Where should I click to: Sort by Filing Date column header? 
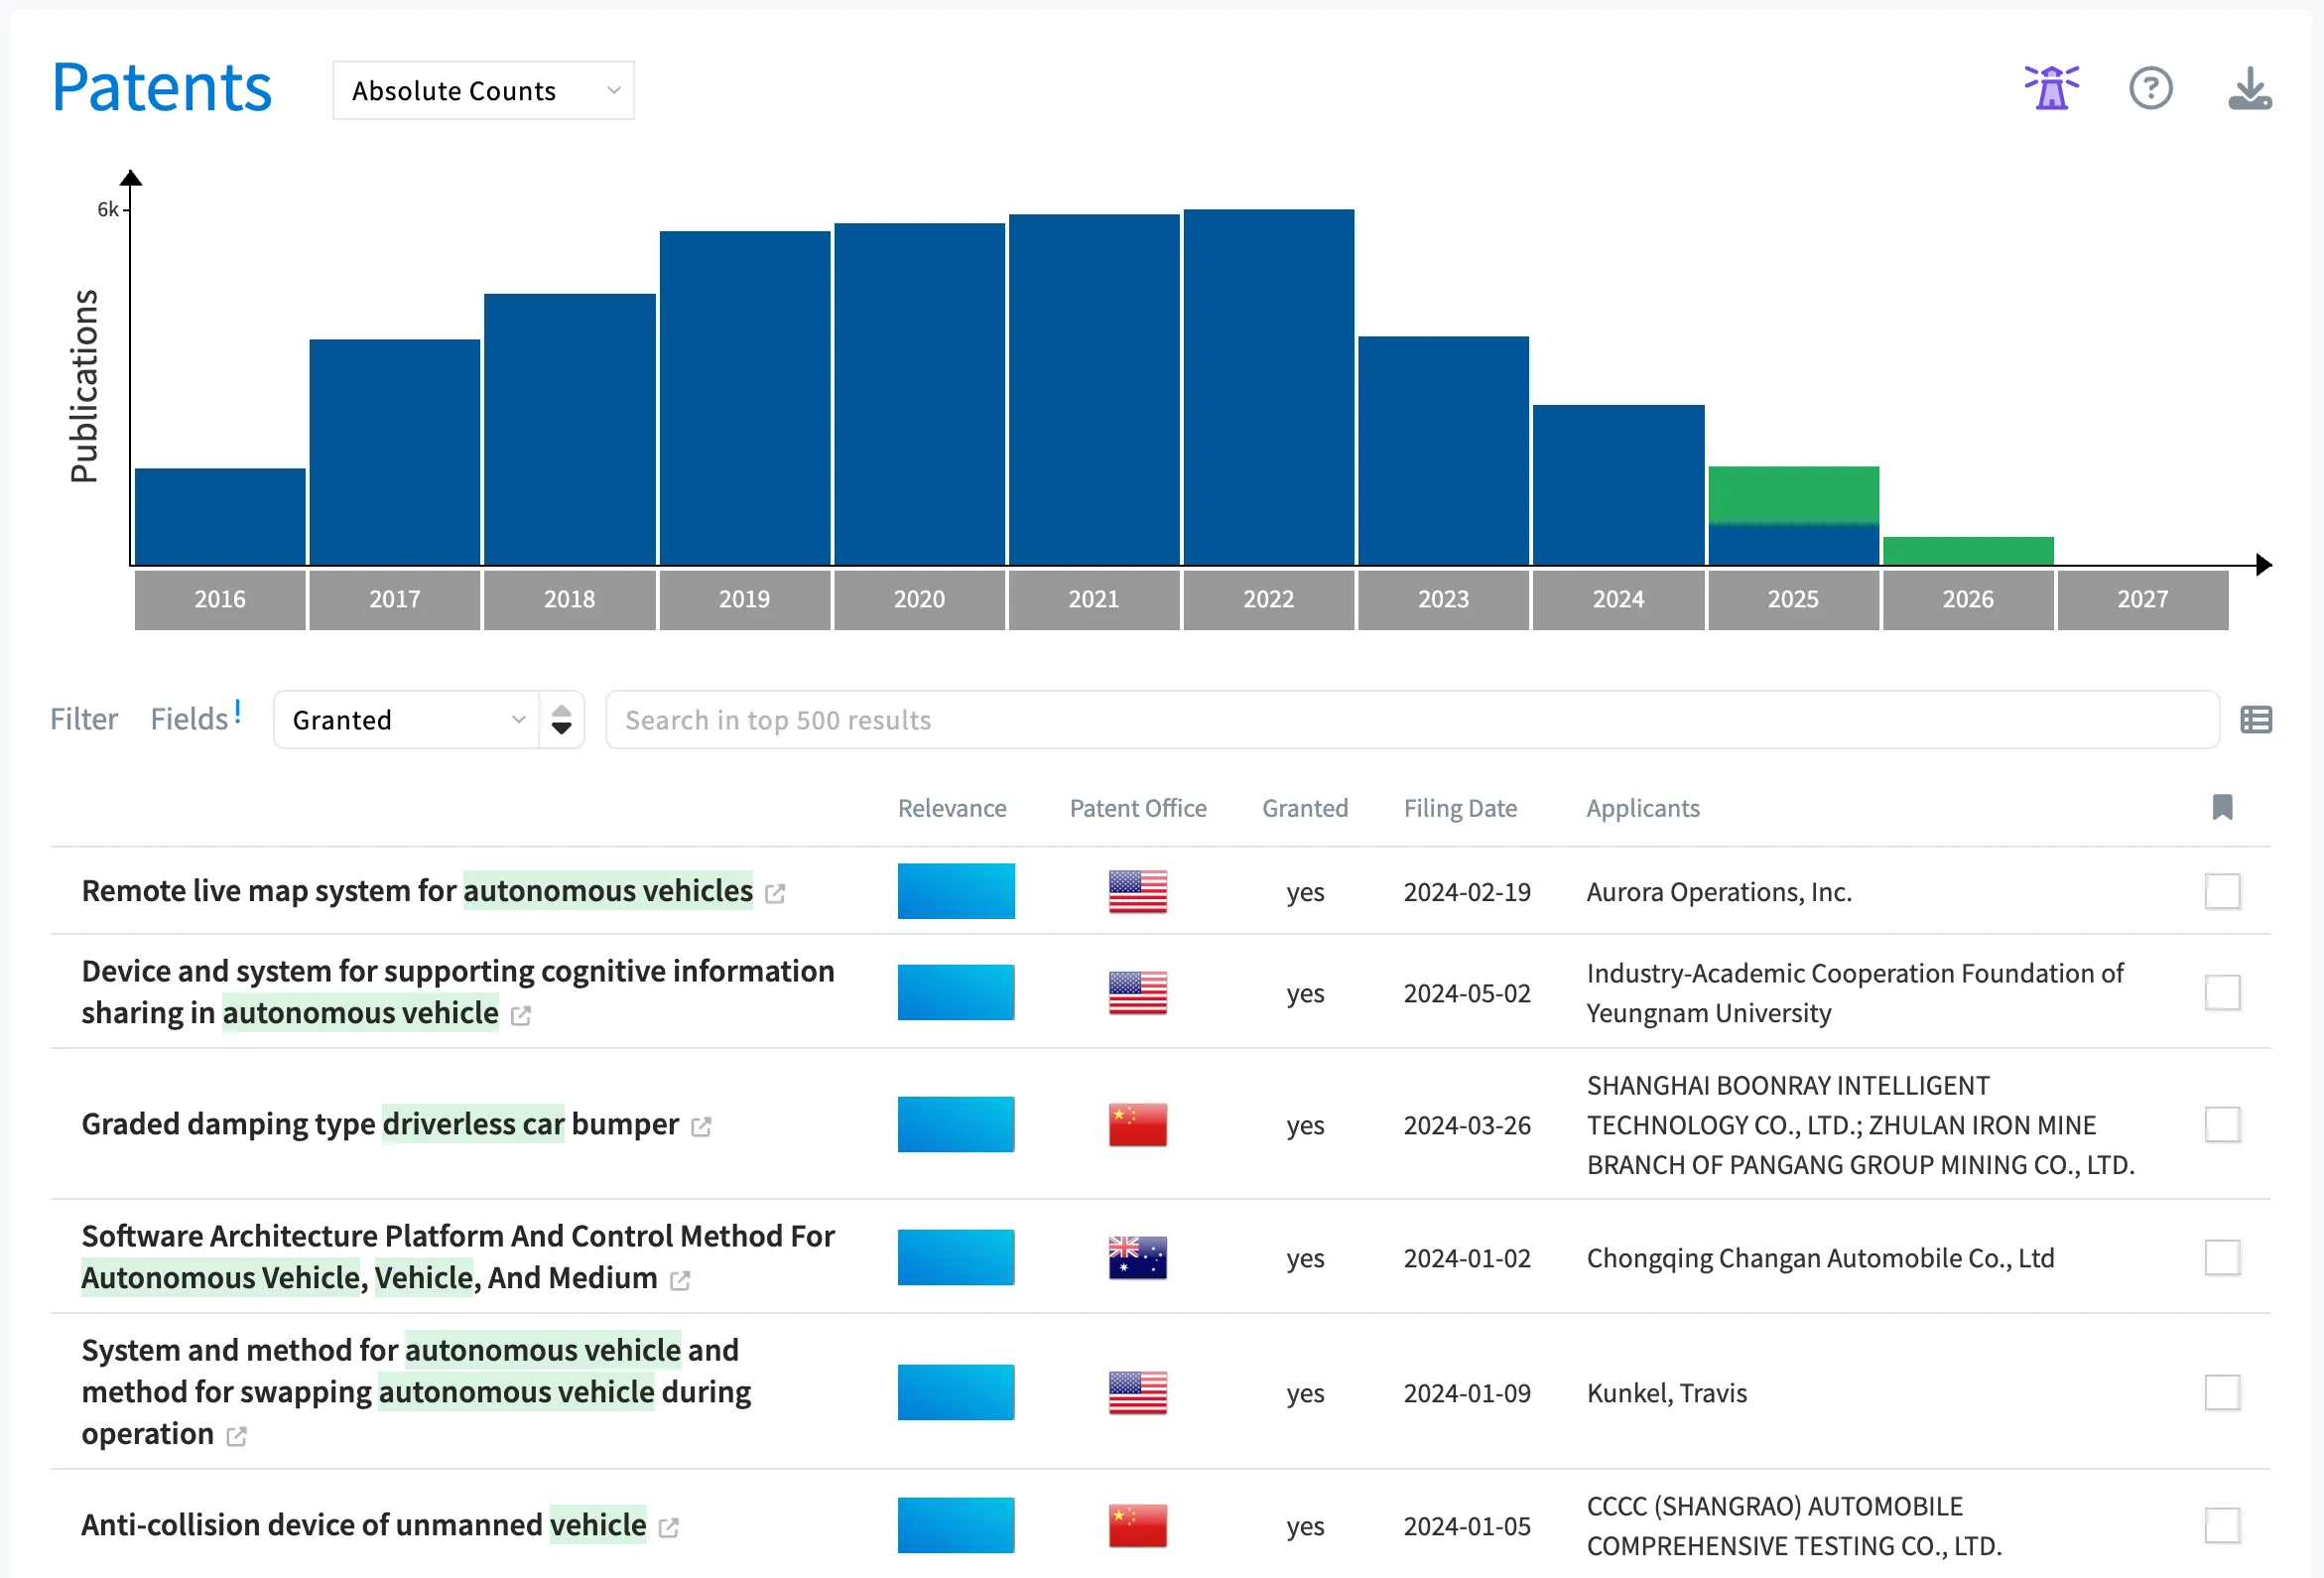click(1460, 808)
